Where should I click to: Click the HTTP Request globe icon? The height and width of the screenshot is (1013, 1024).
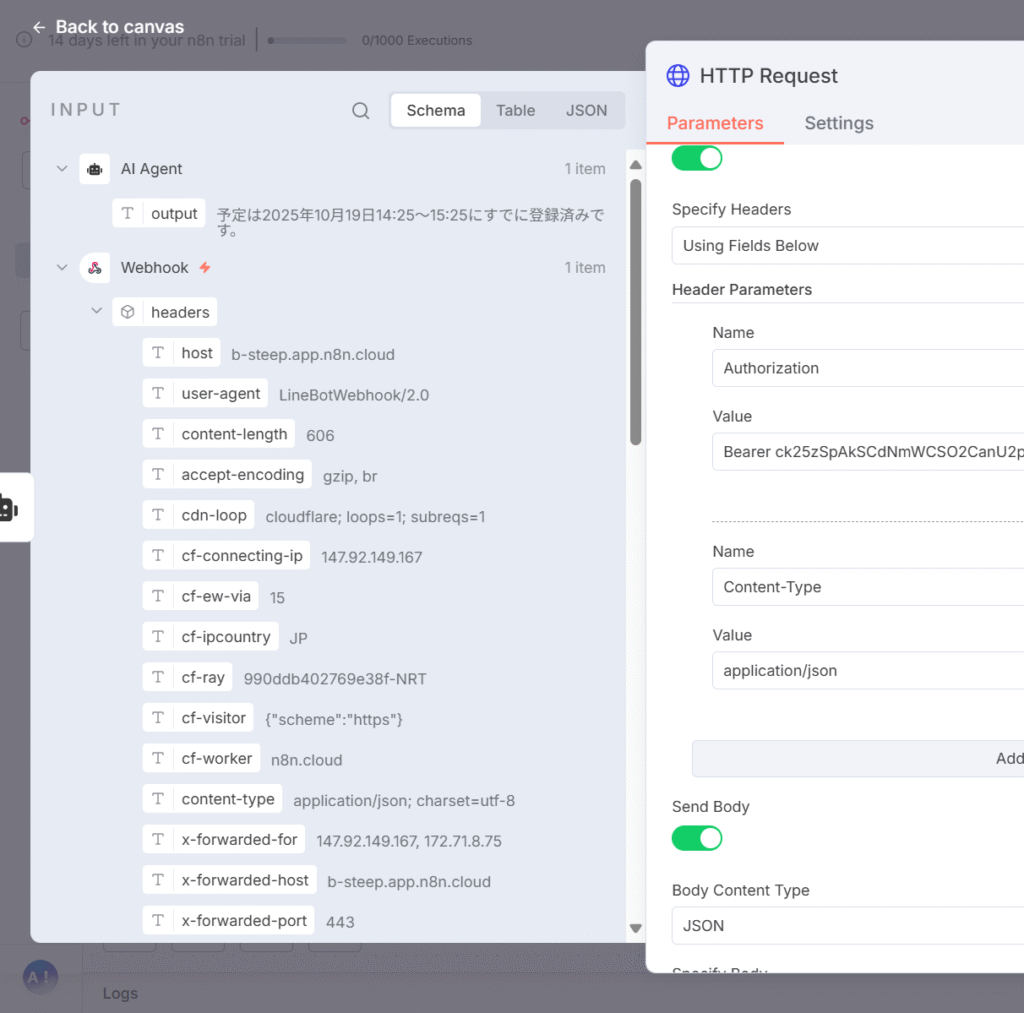click(x=678, y=76)
